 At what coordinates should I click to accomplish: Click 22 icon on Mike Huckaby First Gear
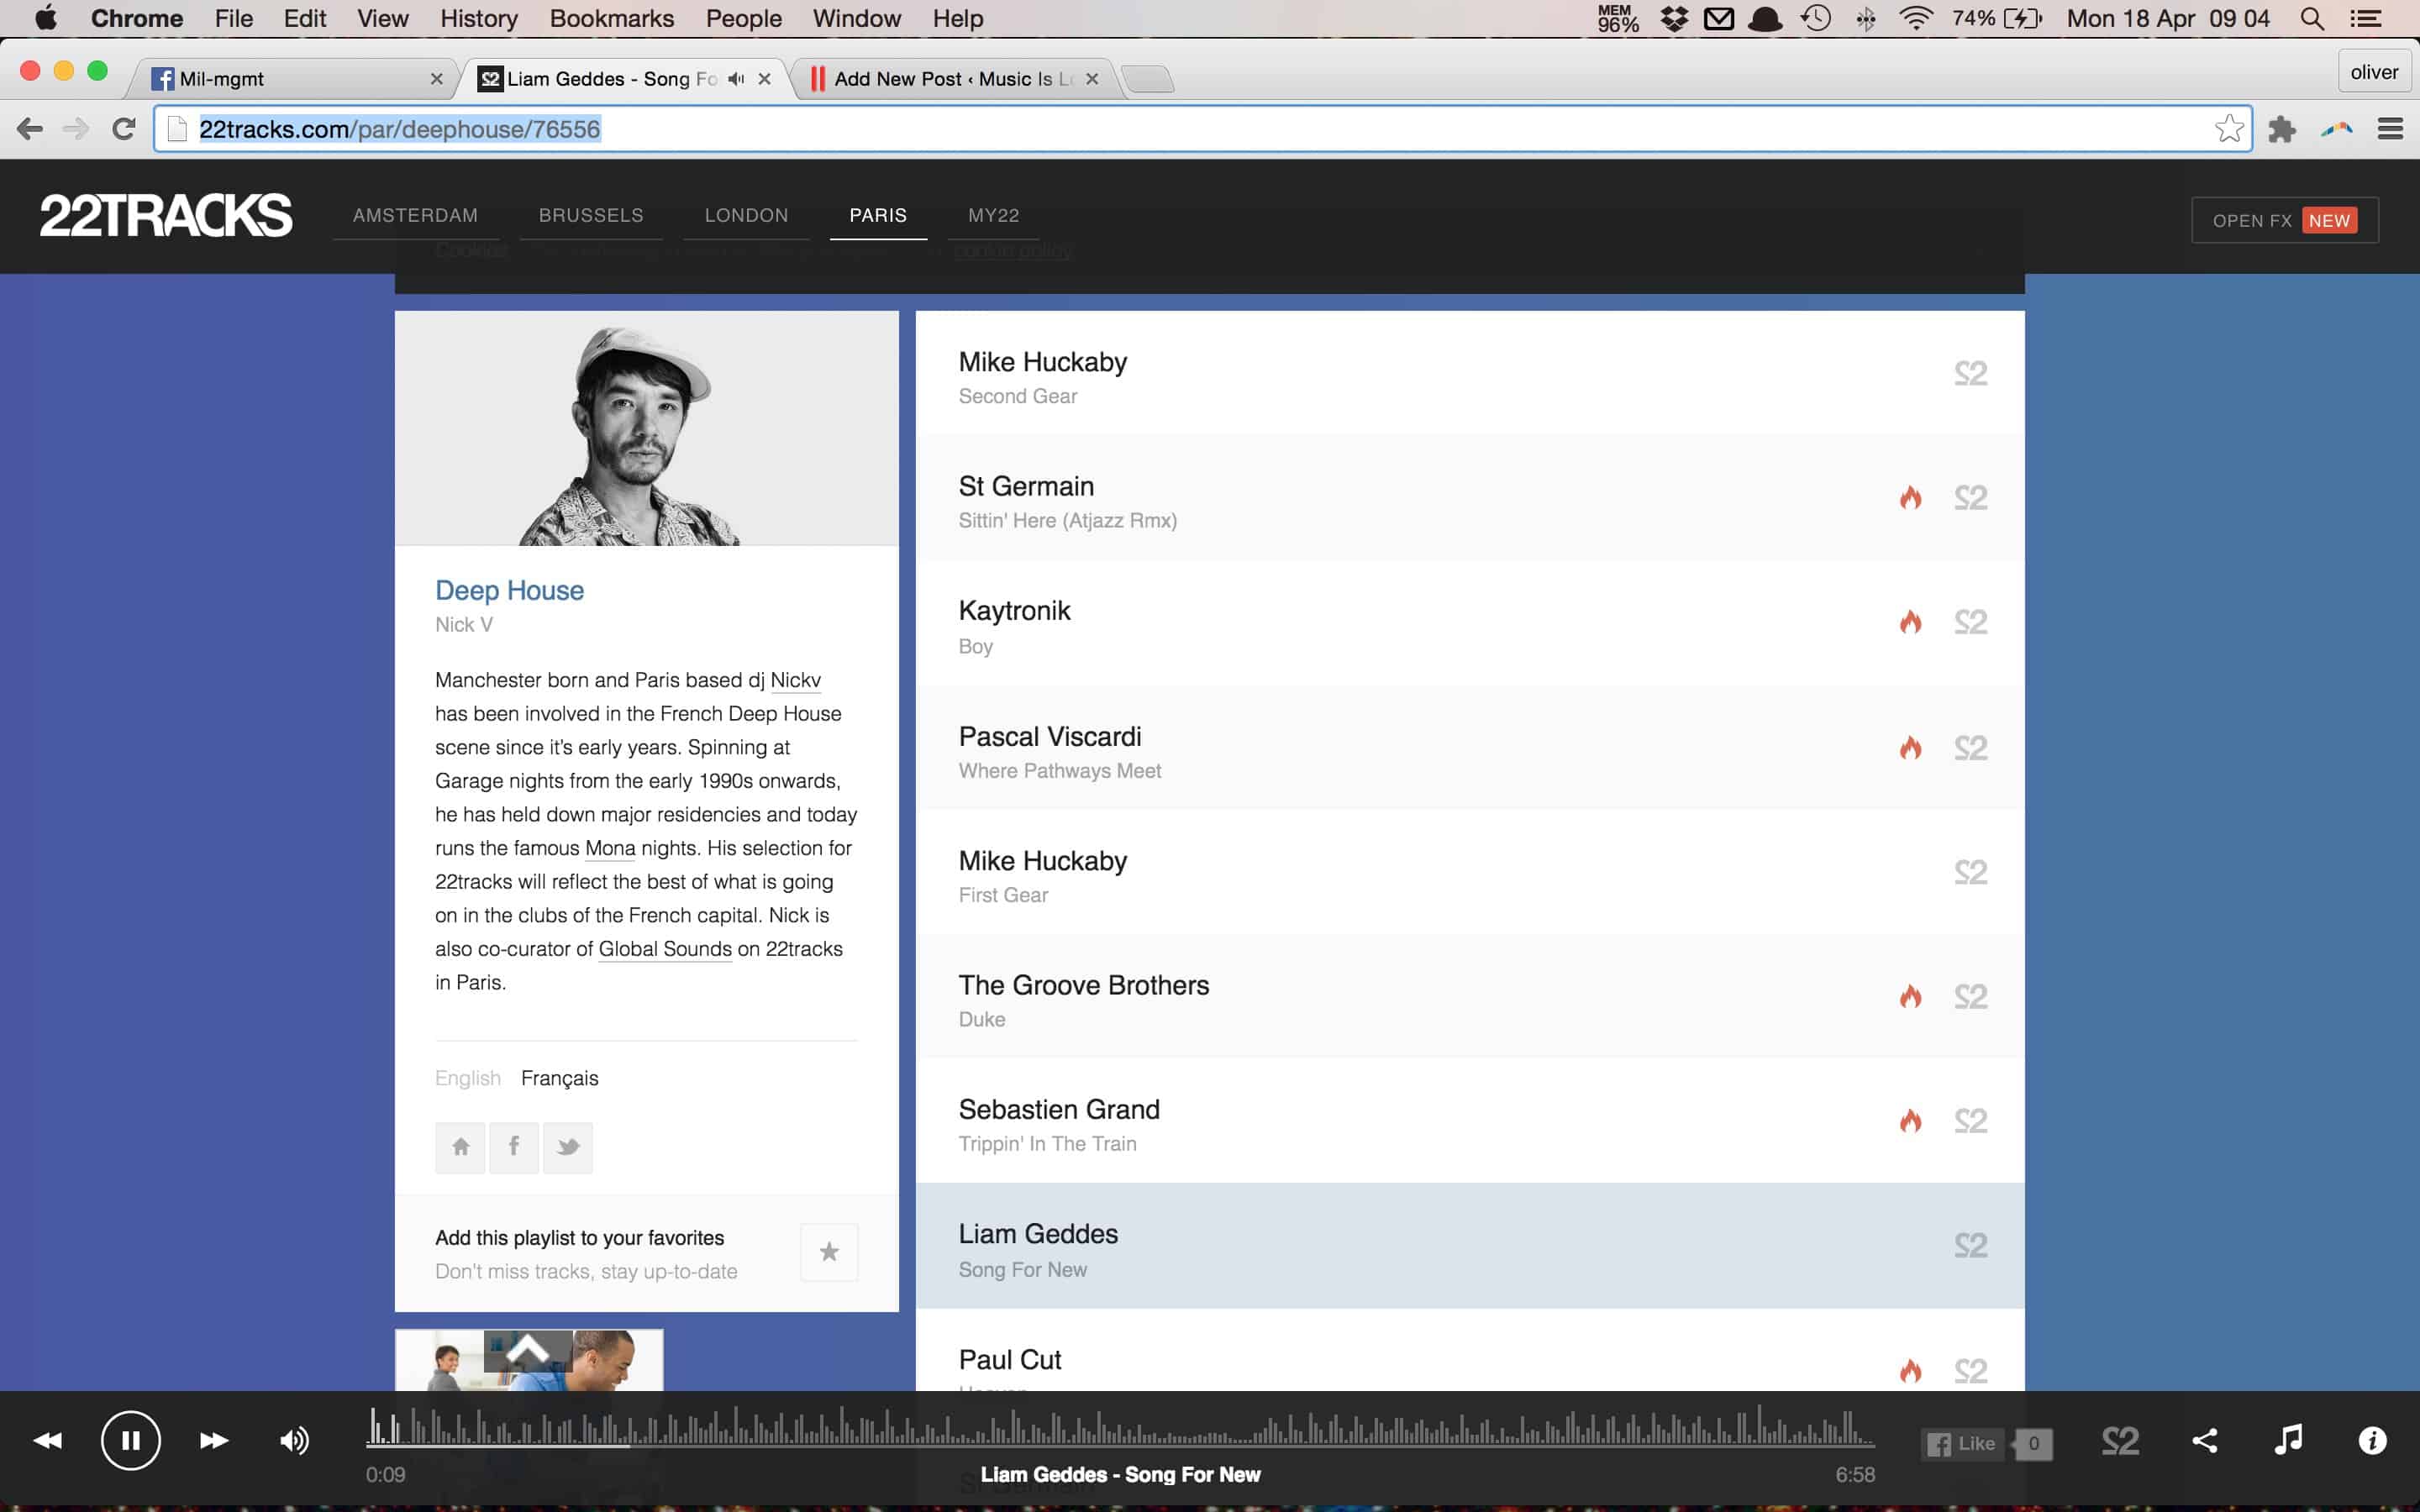click(1971, 872)
